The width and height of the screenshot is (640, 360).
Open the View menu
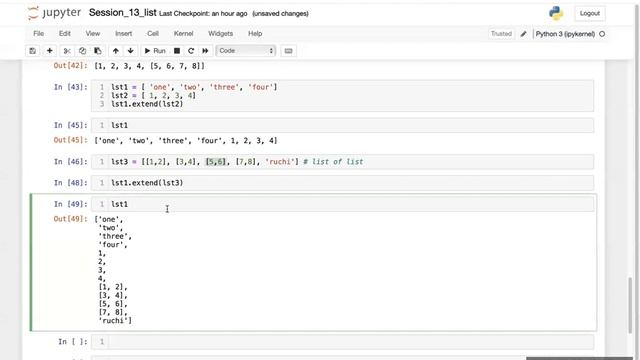click(x=93, y=33)
